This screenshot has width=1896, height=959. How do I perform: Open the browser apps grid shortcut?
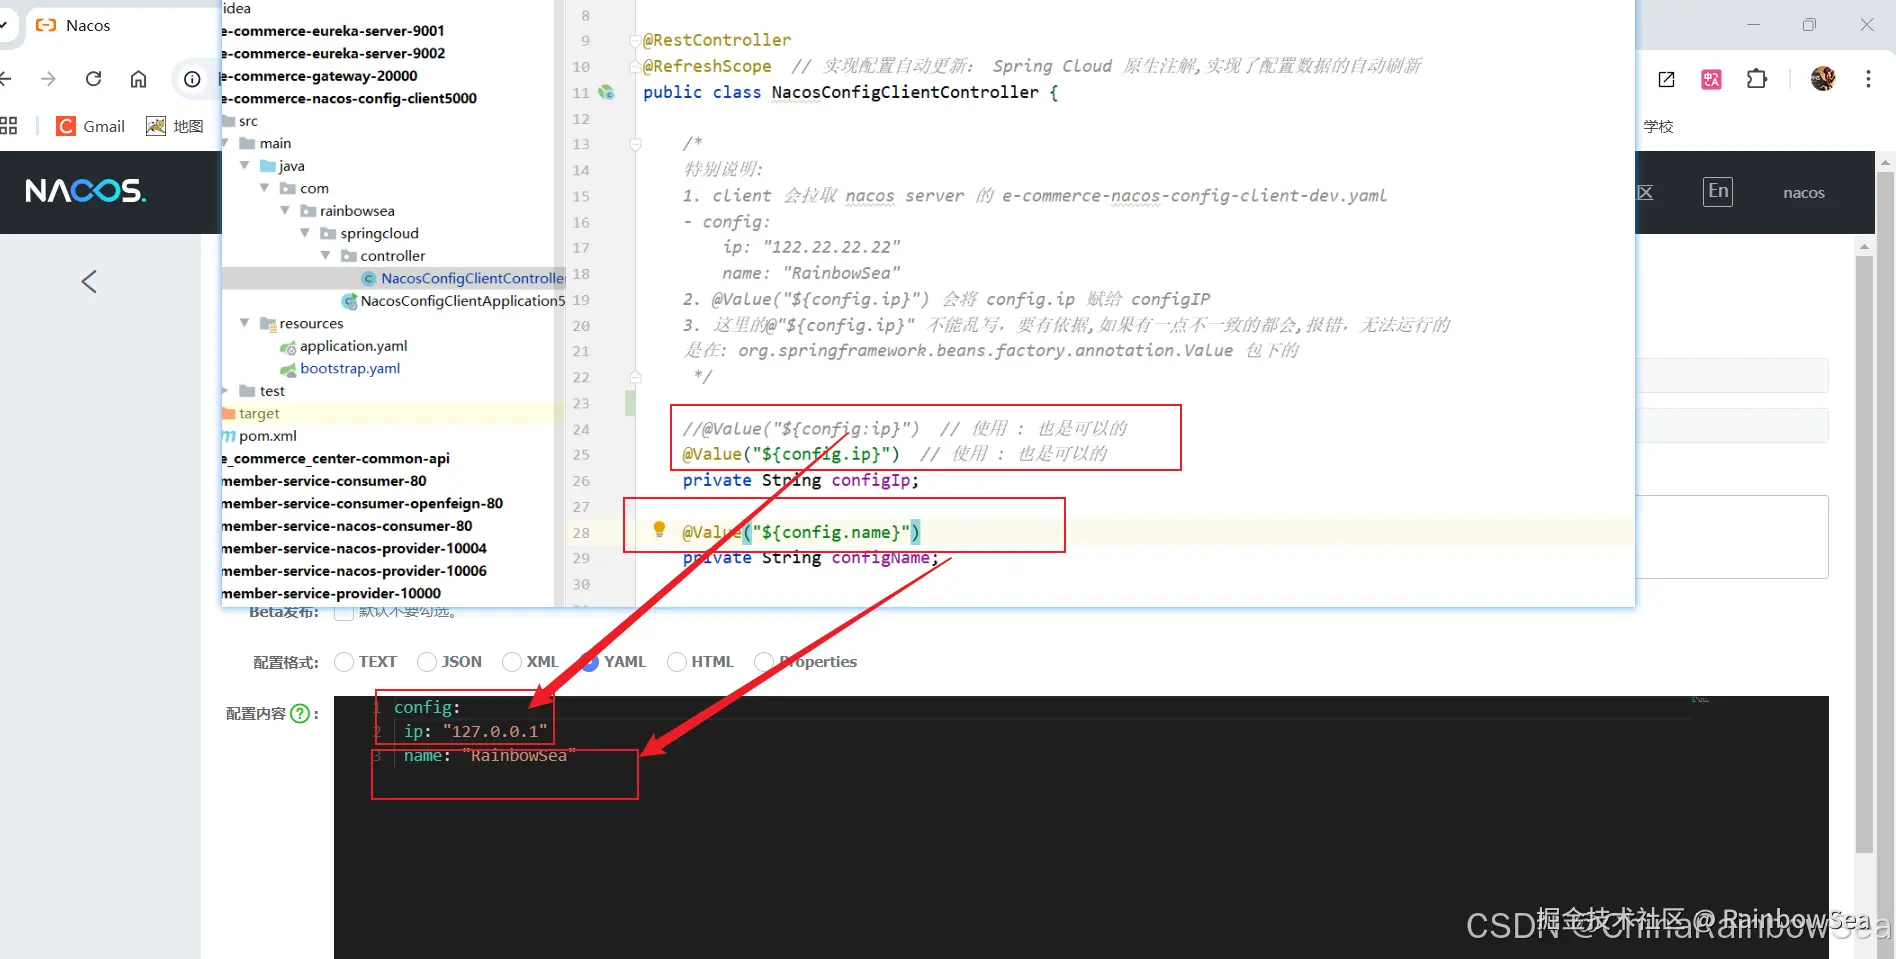[x=9, y=126]
